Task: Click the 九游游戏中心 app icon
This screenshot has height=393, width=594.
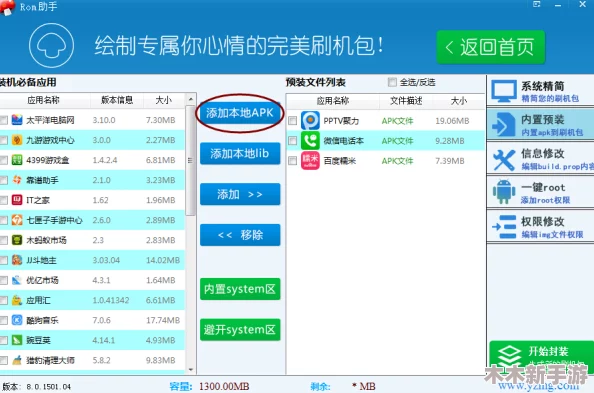Action: [x=17, y=140]
